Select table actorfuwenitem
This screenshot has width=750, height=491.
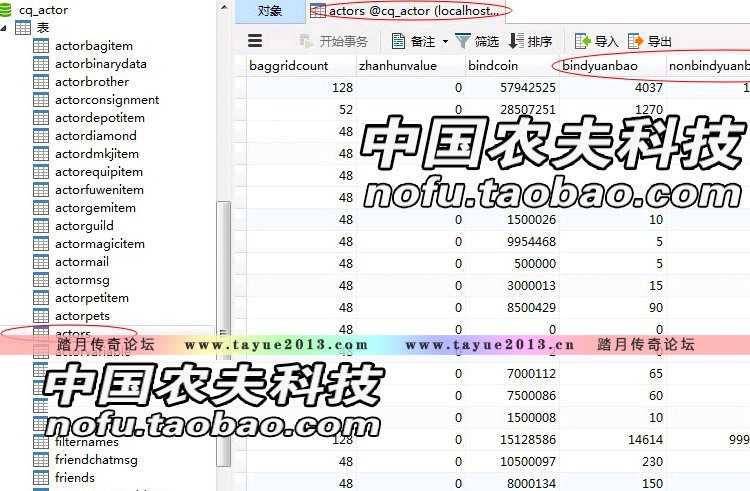pos(99,190)
